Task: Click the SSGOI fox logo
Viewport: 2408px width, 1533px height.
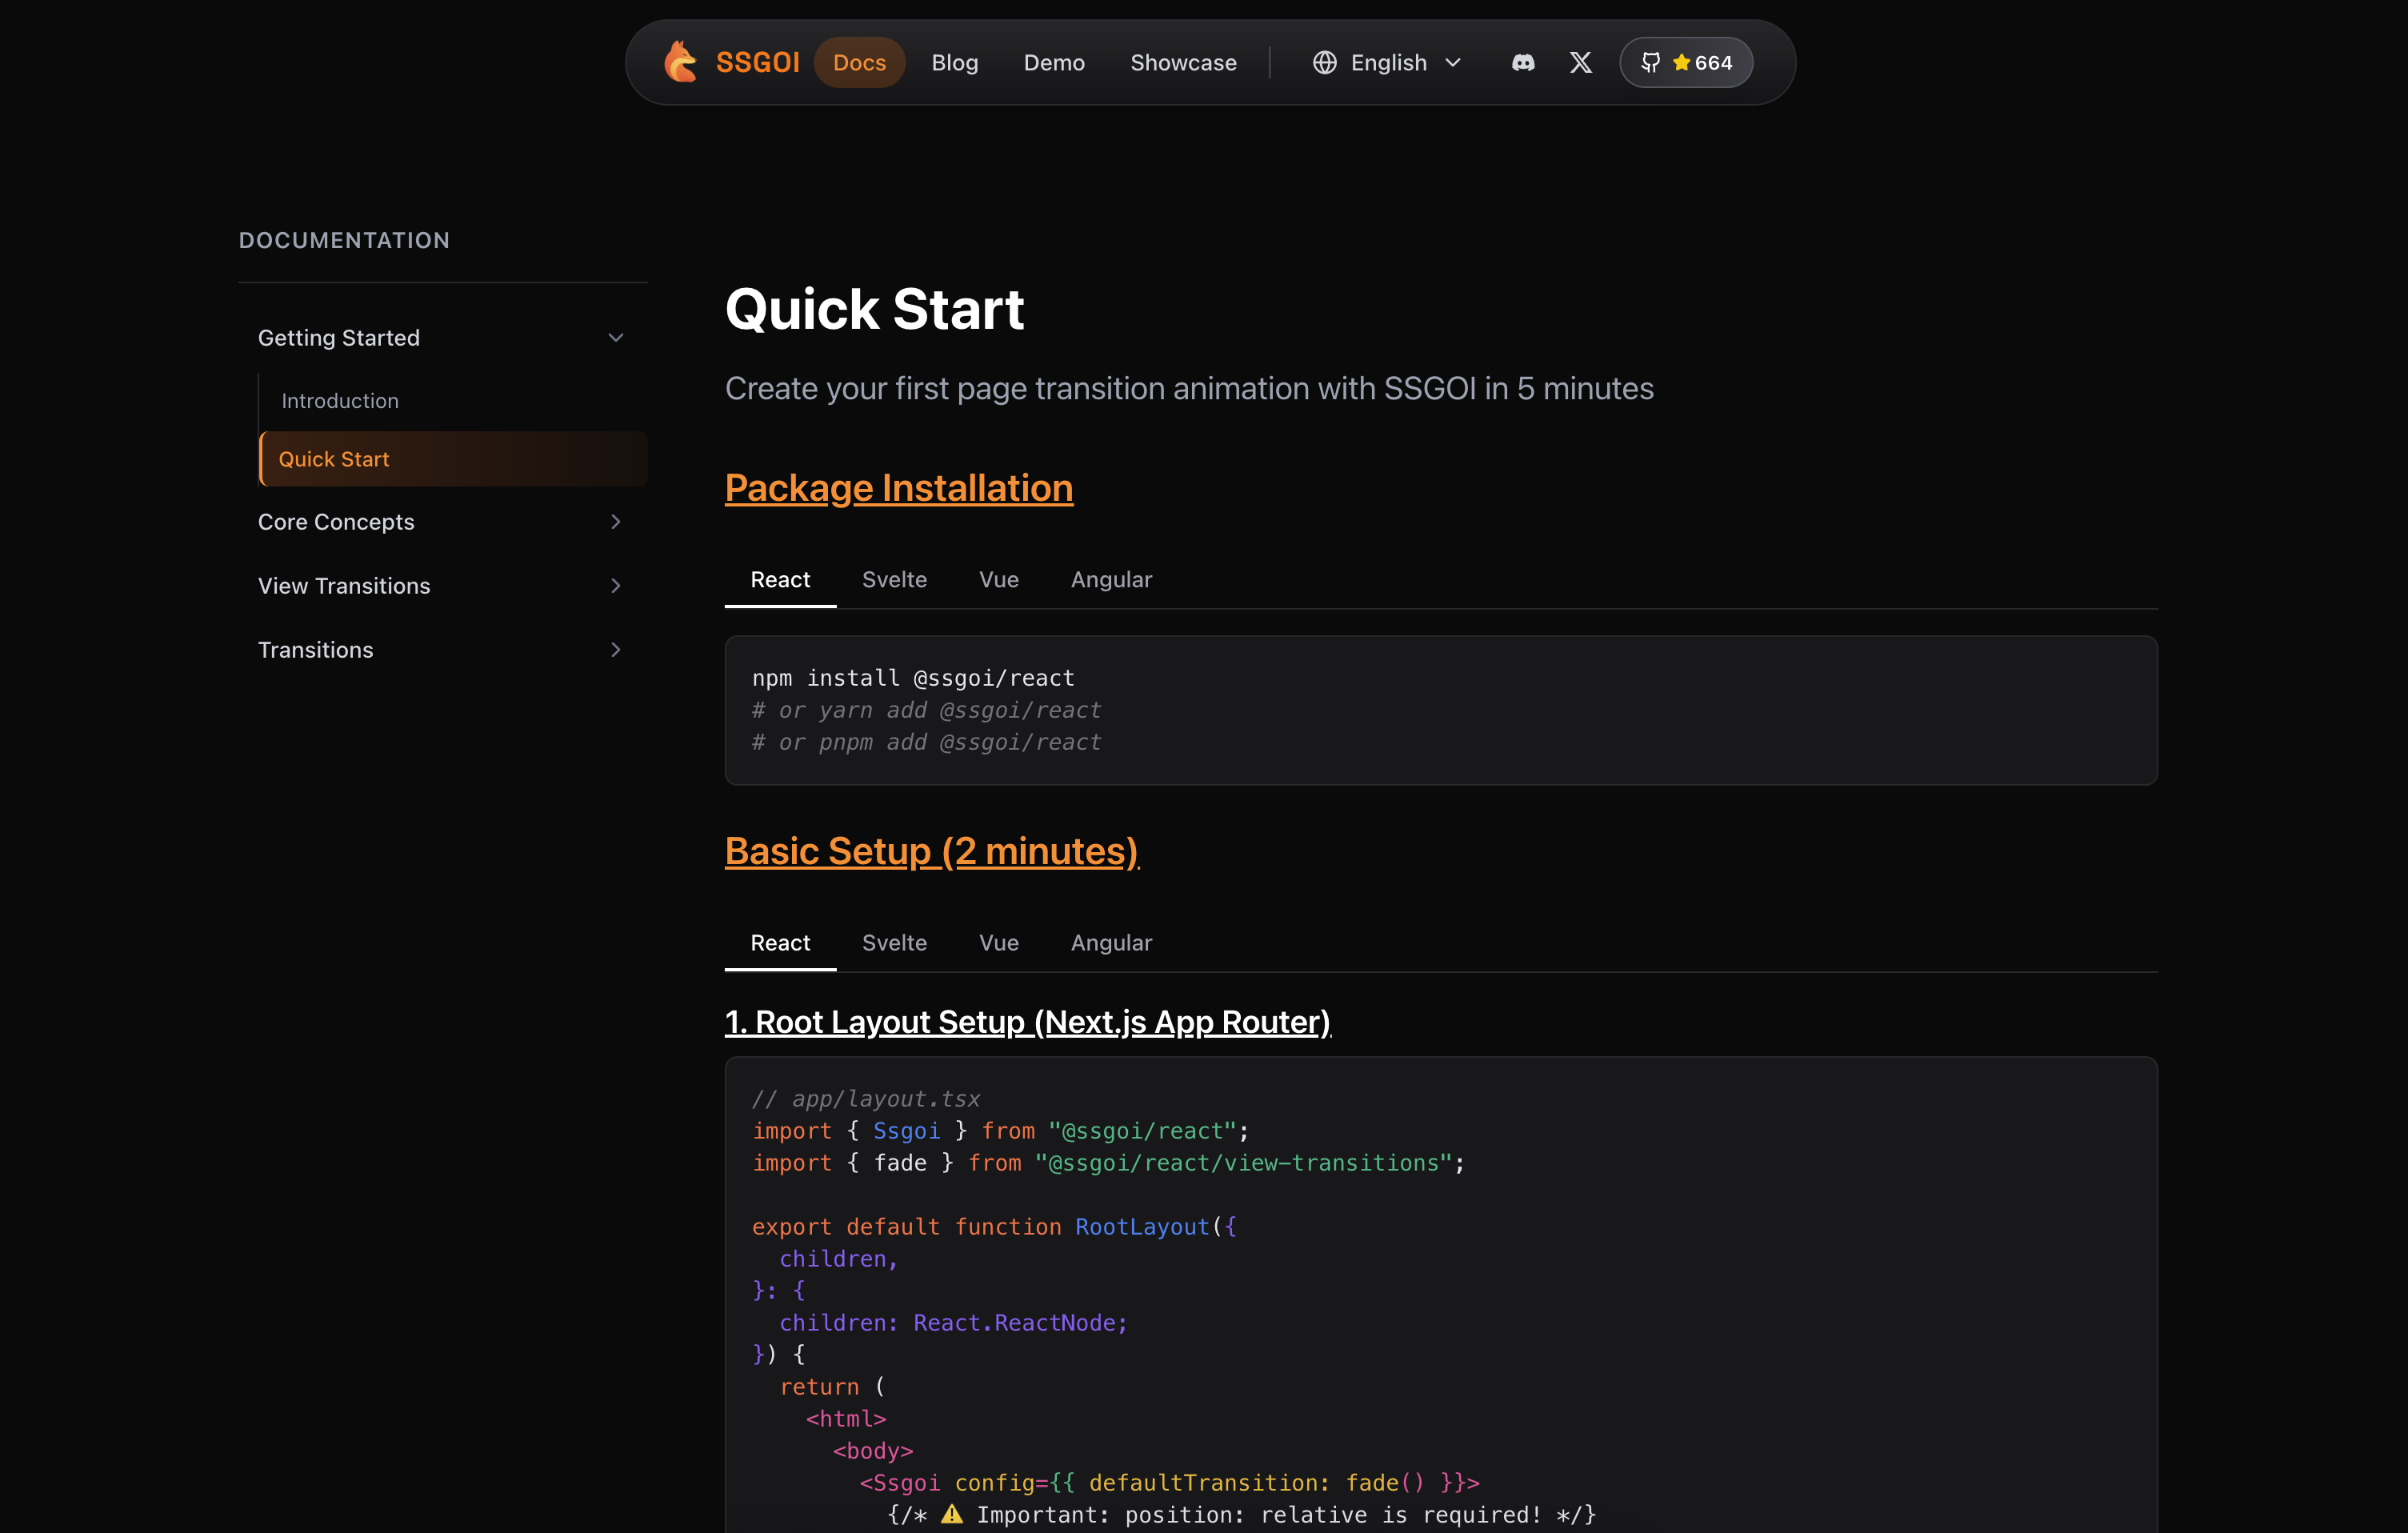Action: pyautogui.click(x=680, y=62)
